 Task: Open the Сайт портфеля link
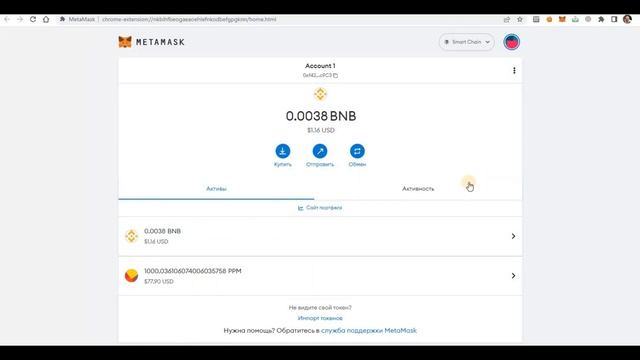click(x=320, y=208)
